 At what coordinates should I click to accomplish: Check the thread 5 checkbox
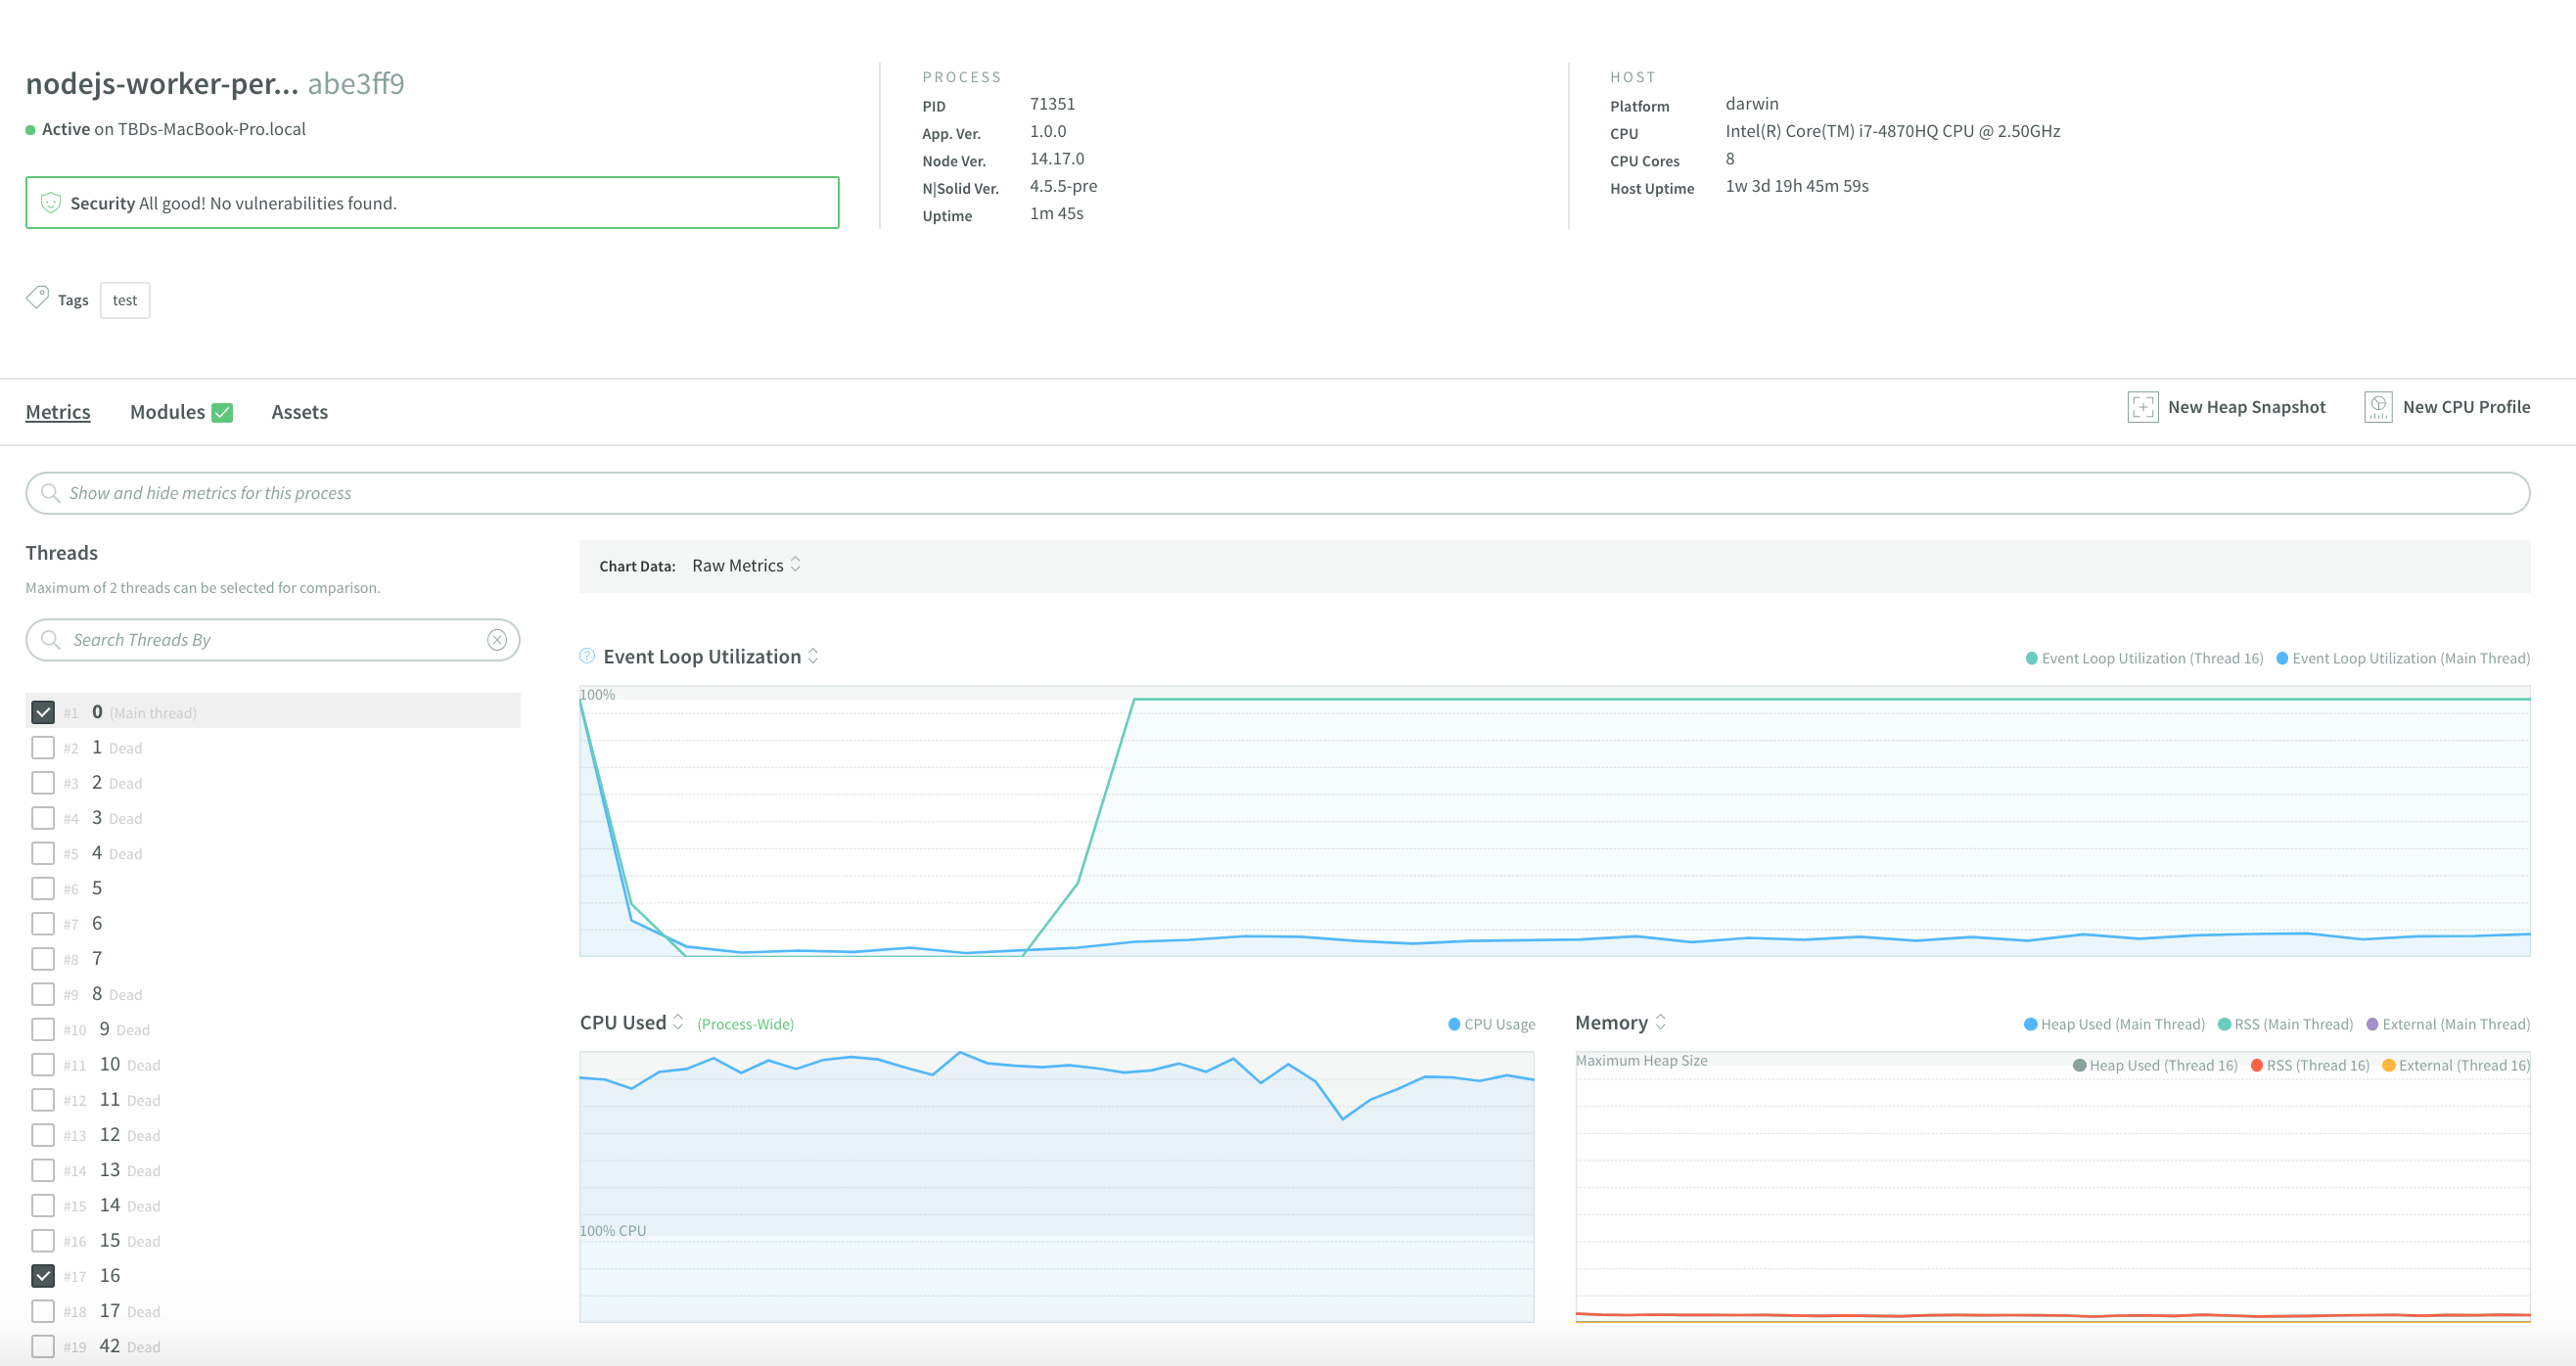pyautogui.click(x=43, y=888)
